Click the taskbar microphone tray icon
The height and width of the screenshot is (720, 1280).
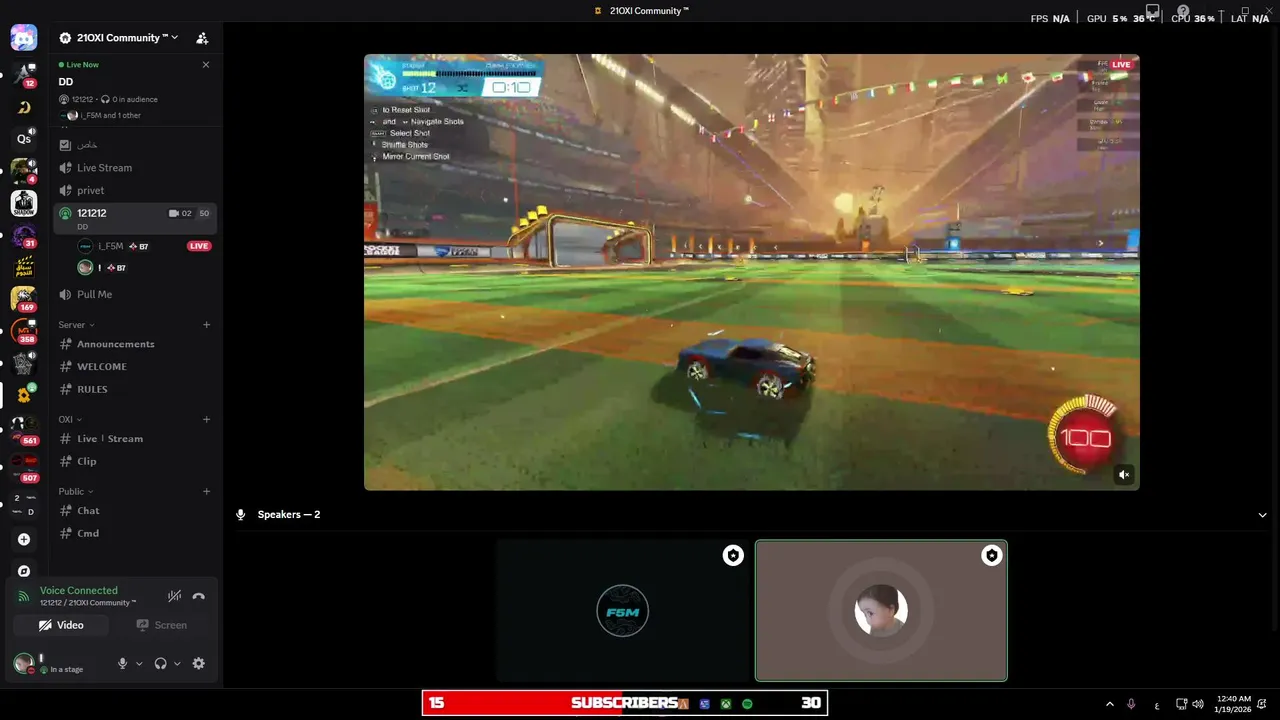pos(1131,704)
